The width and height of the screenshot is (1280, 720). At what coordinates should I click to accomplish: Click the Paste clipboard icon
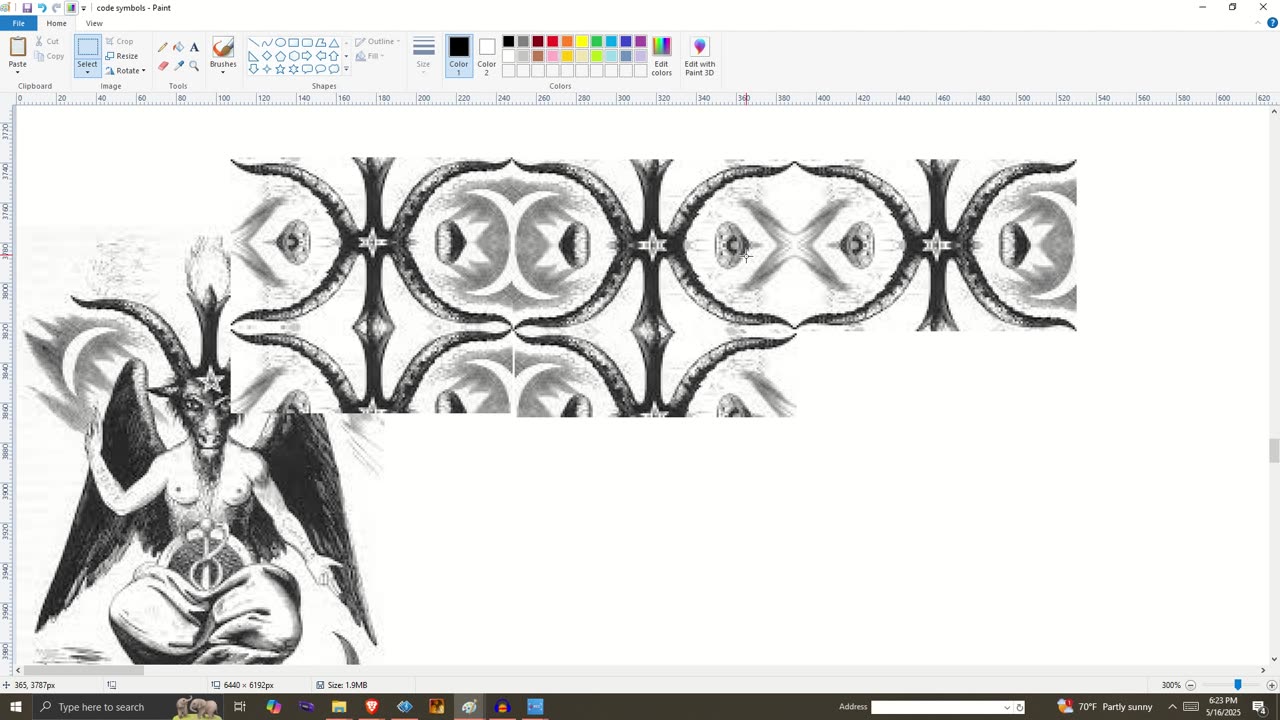click(x=18, y=47)
